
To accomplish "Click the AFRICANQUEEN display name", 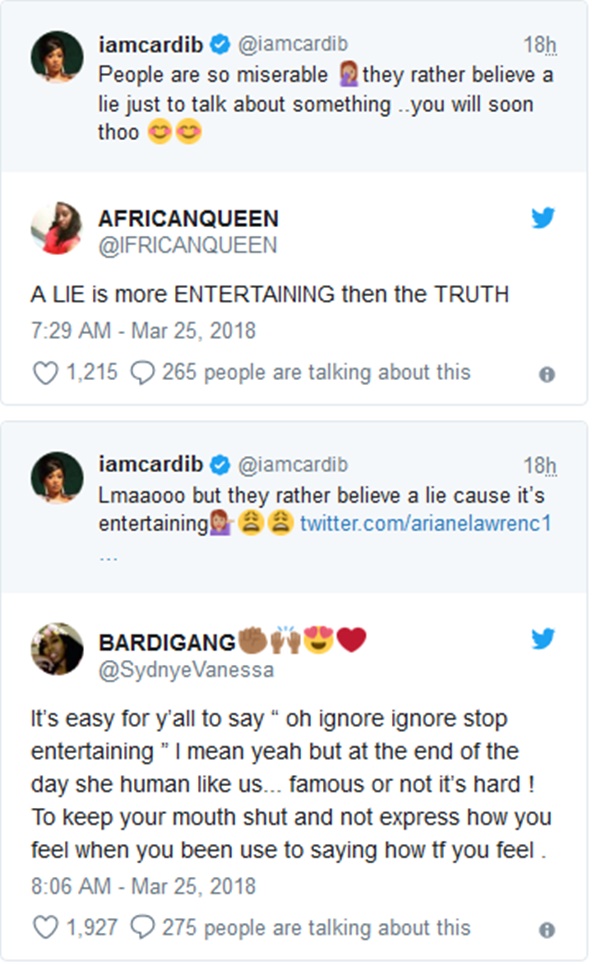I will pyautogui.click(x=189, y=219).
